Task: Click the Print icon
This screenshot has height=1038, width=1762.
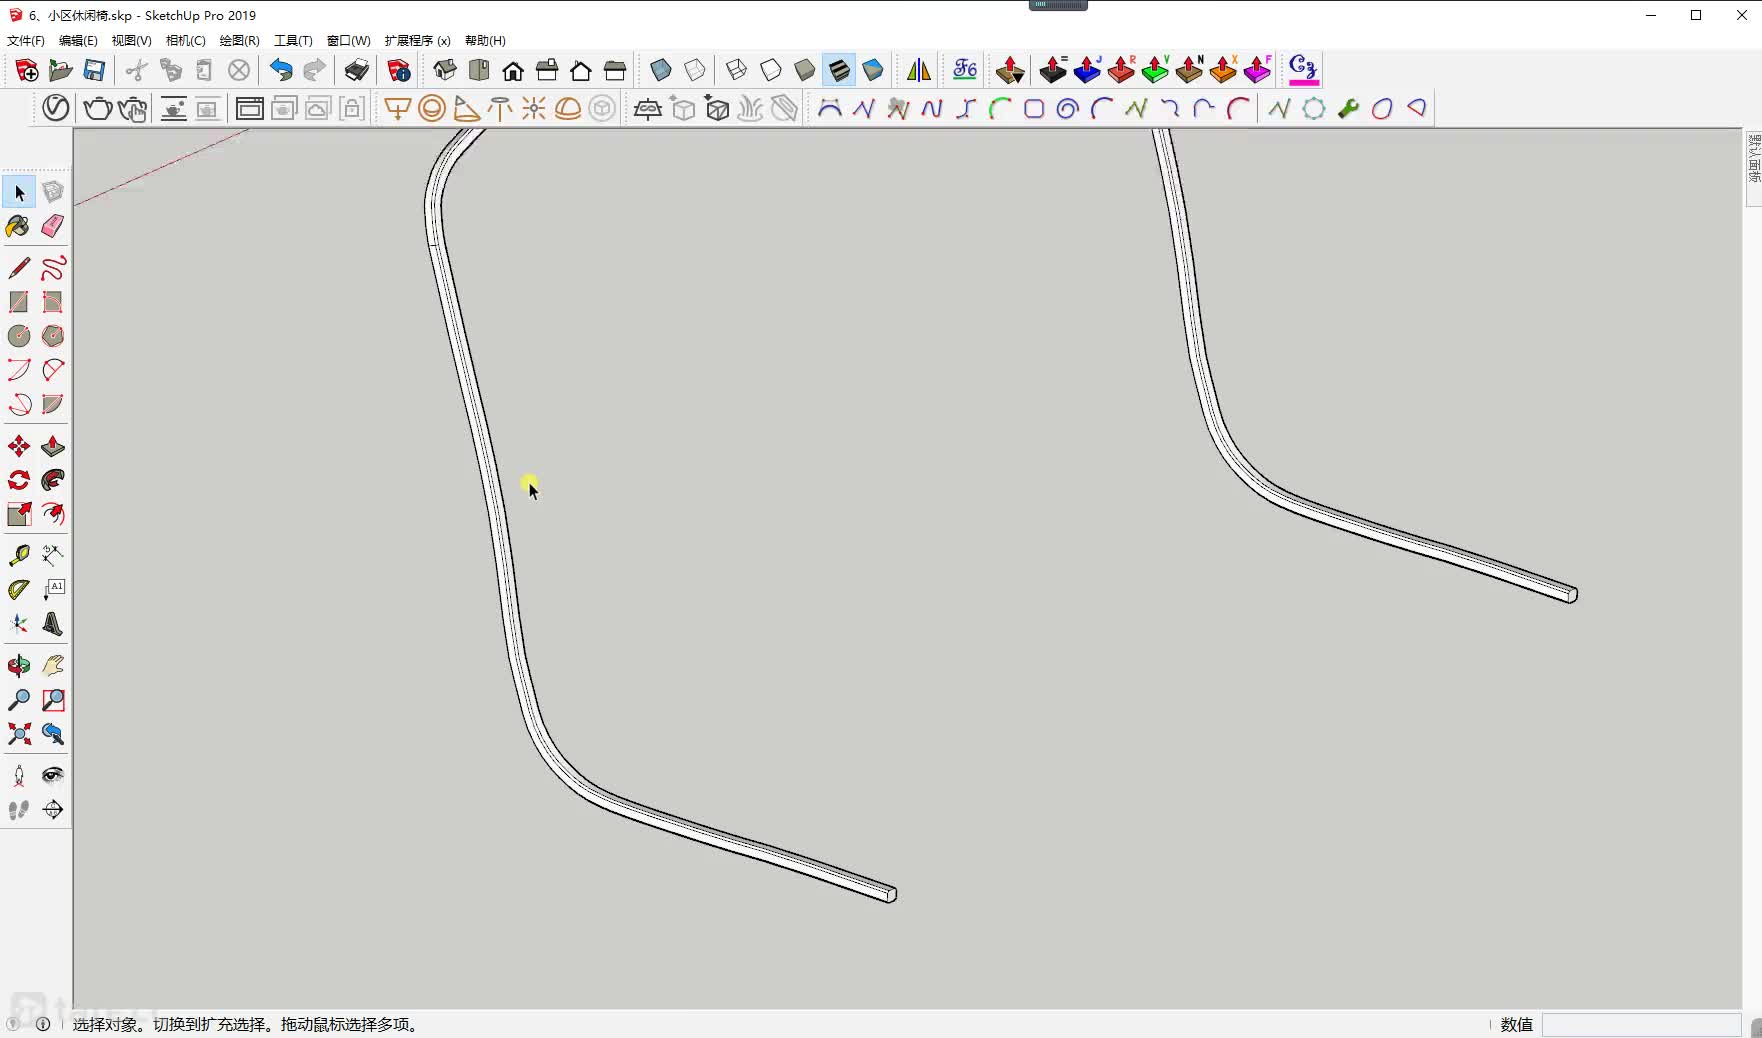Action: [357, 70]
